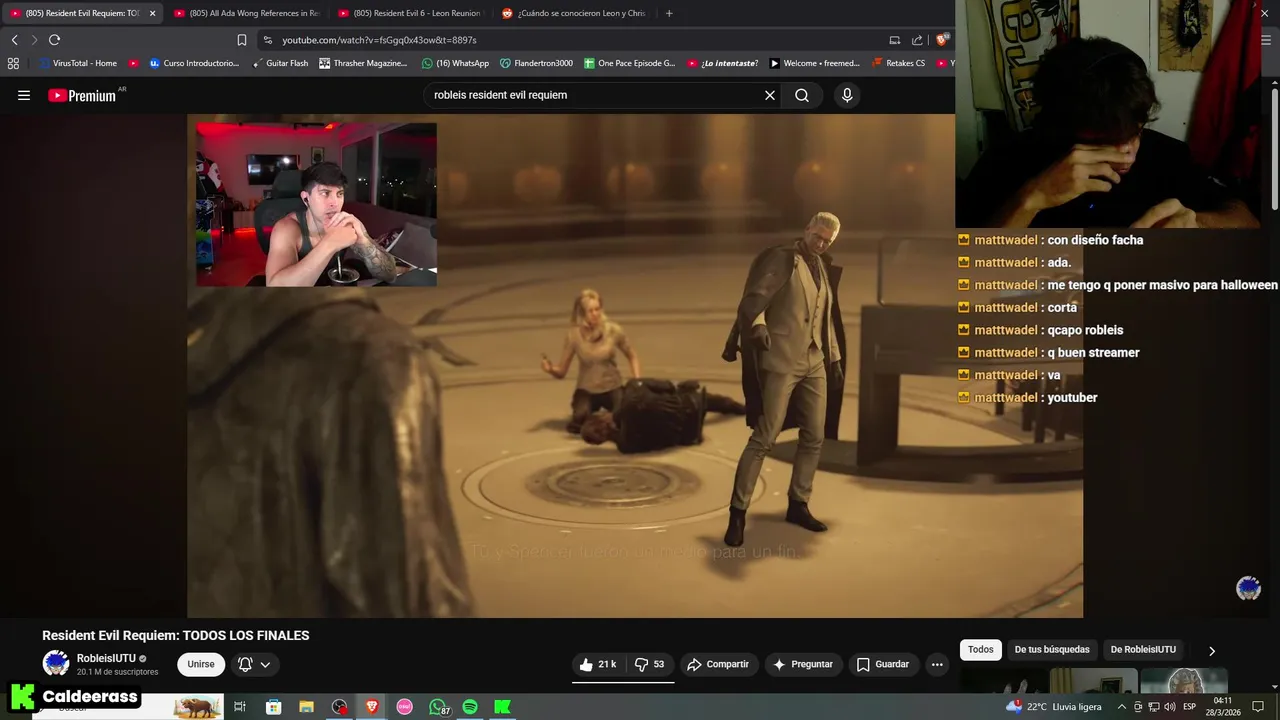
Task: Open (16) WhatsApp bookmark
Action: [455, 63]
